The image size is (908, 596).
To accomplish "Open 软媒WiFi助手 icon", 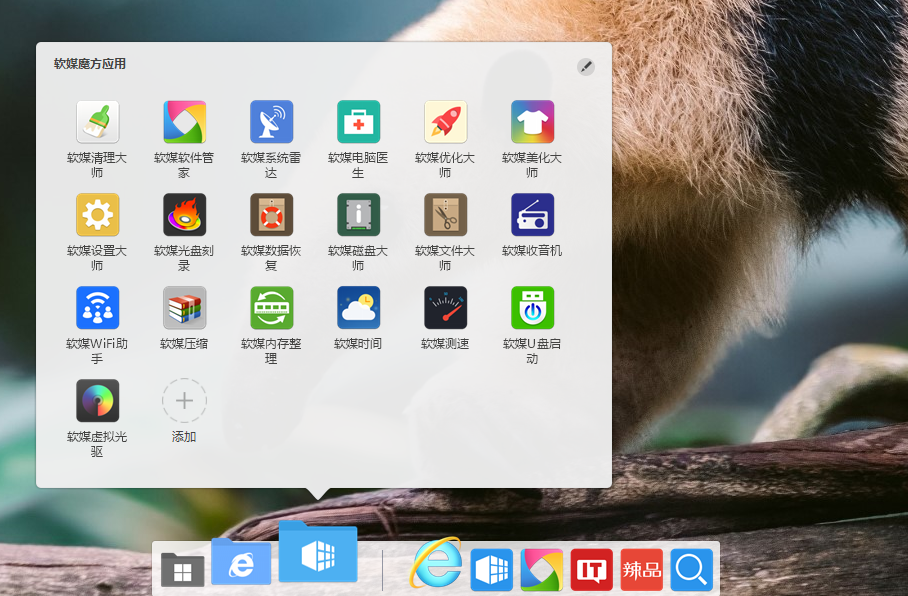I will coord(97,308).
